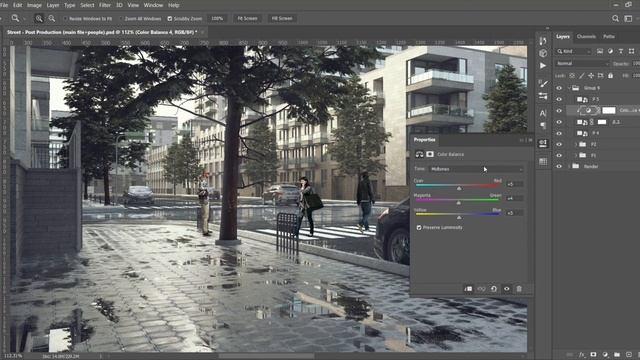Expand the Render group folder
This screenshot has width=640, height=360.
point(569,167)
